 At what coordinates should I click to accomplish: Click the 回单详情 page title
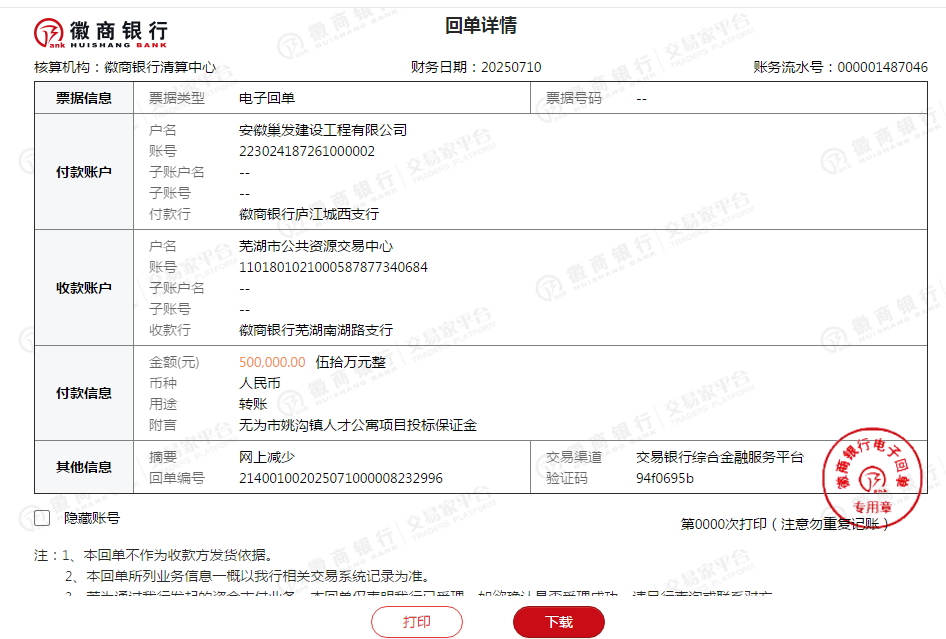click(x=481, y=26)
